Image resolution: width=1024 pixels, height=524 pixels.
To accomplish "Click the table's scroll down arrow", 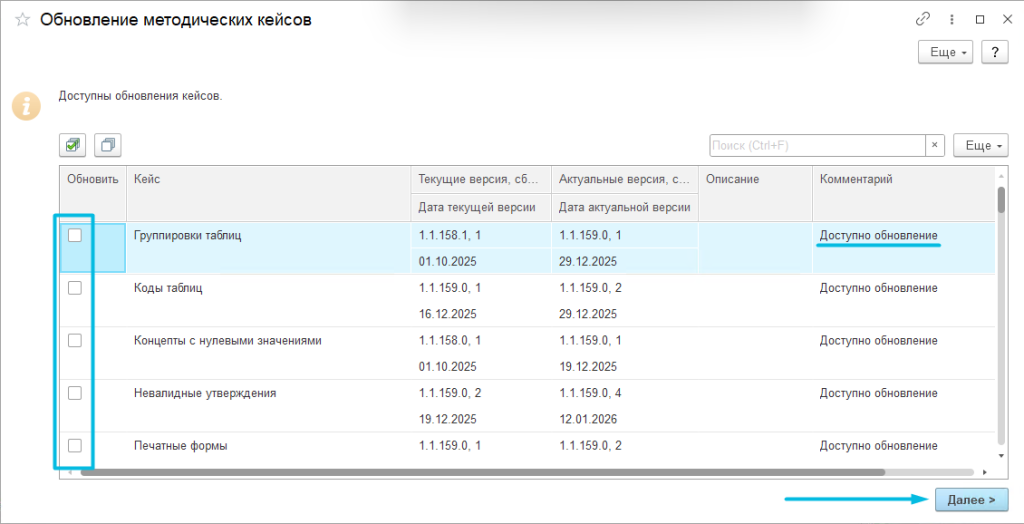I will point(1001,455).
